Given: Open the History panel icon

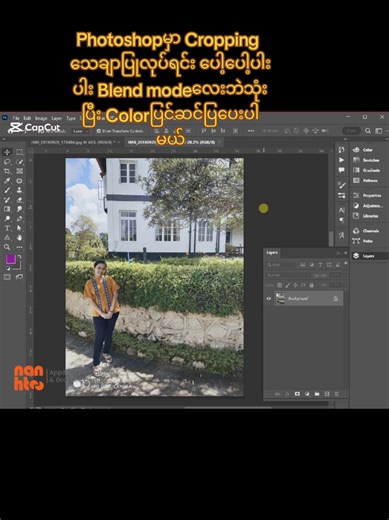Looking at the screenshot, I should [341, 150].
